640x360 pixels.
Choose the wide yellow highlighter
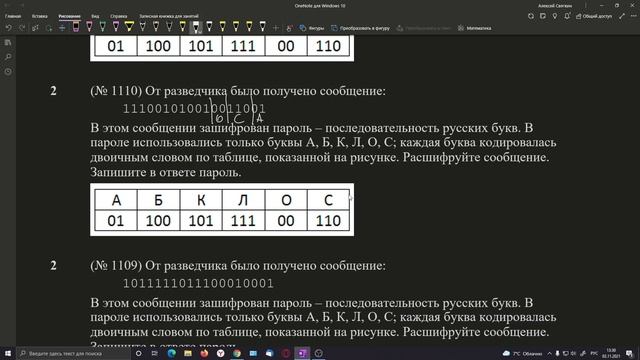(x=129, y=27)
